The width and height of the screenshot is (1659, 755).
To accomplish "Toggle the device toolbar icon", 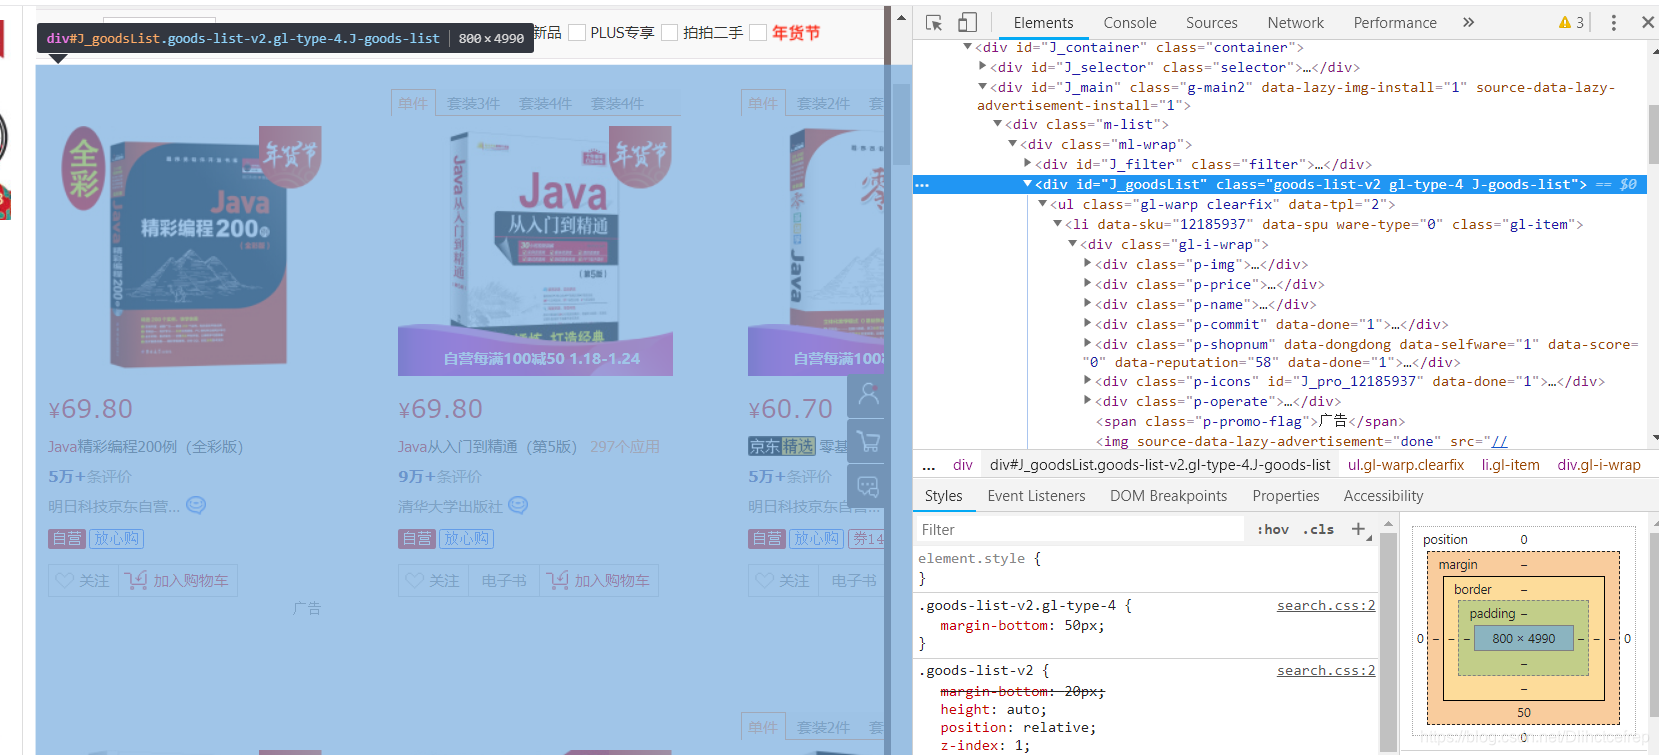I will pos(967,22).
